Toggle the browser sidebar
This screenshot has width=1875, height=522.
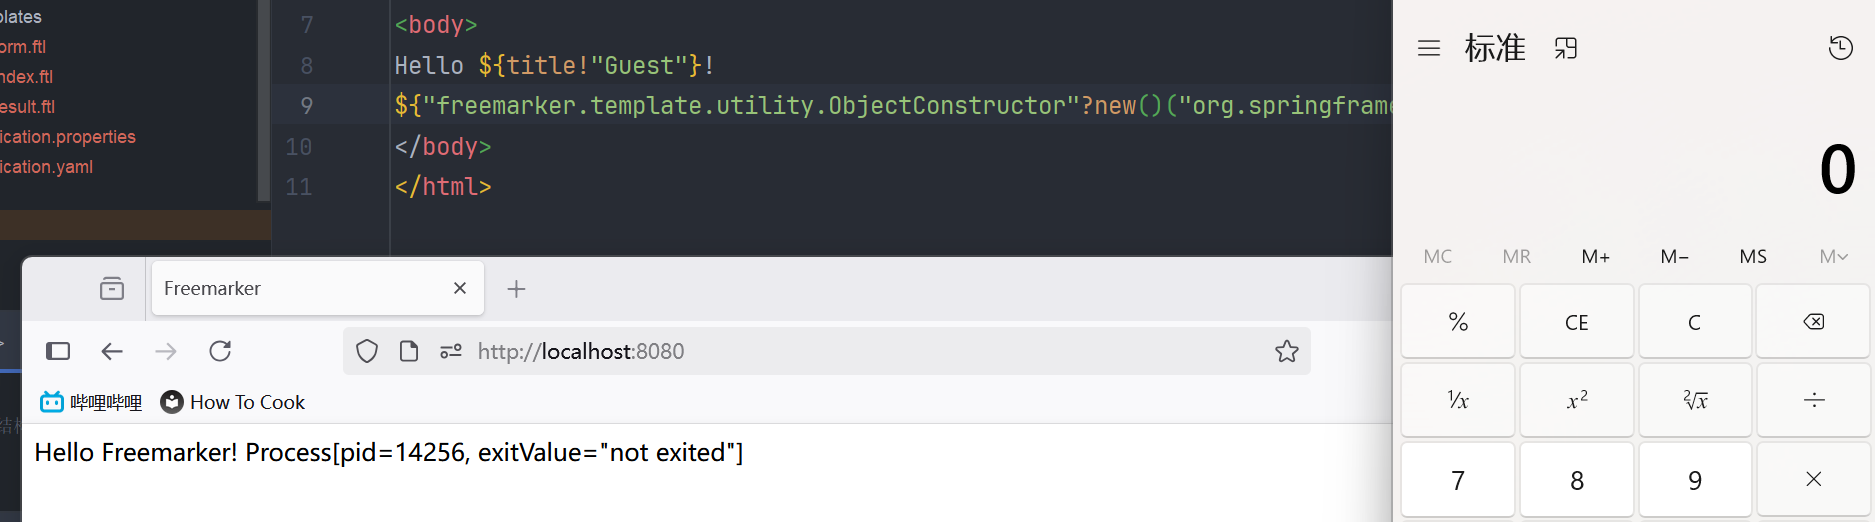click(x=58, y=351)
